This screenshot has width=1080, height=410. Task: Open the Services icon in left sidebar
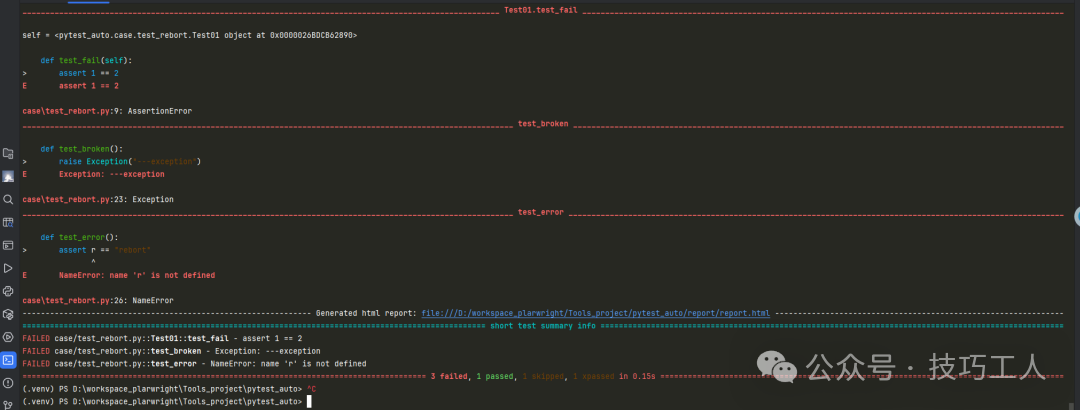tap(8, 337)
